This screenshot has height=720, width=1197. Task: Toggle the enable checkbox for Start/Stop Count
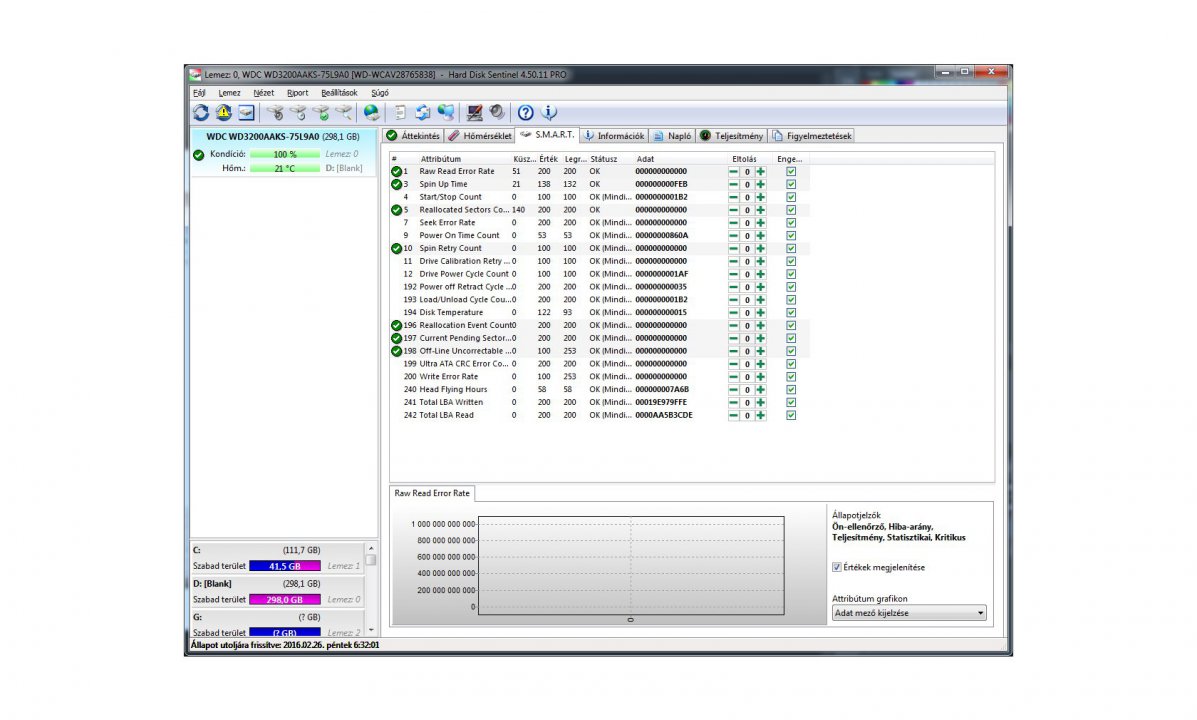coord(791,197)
